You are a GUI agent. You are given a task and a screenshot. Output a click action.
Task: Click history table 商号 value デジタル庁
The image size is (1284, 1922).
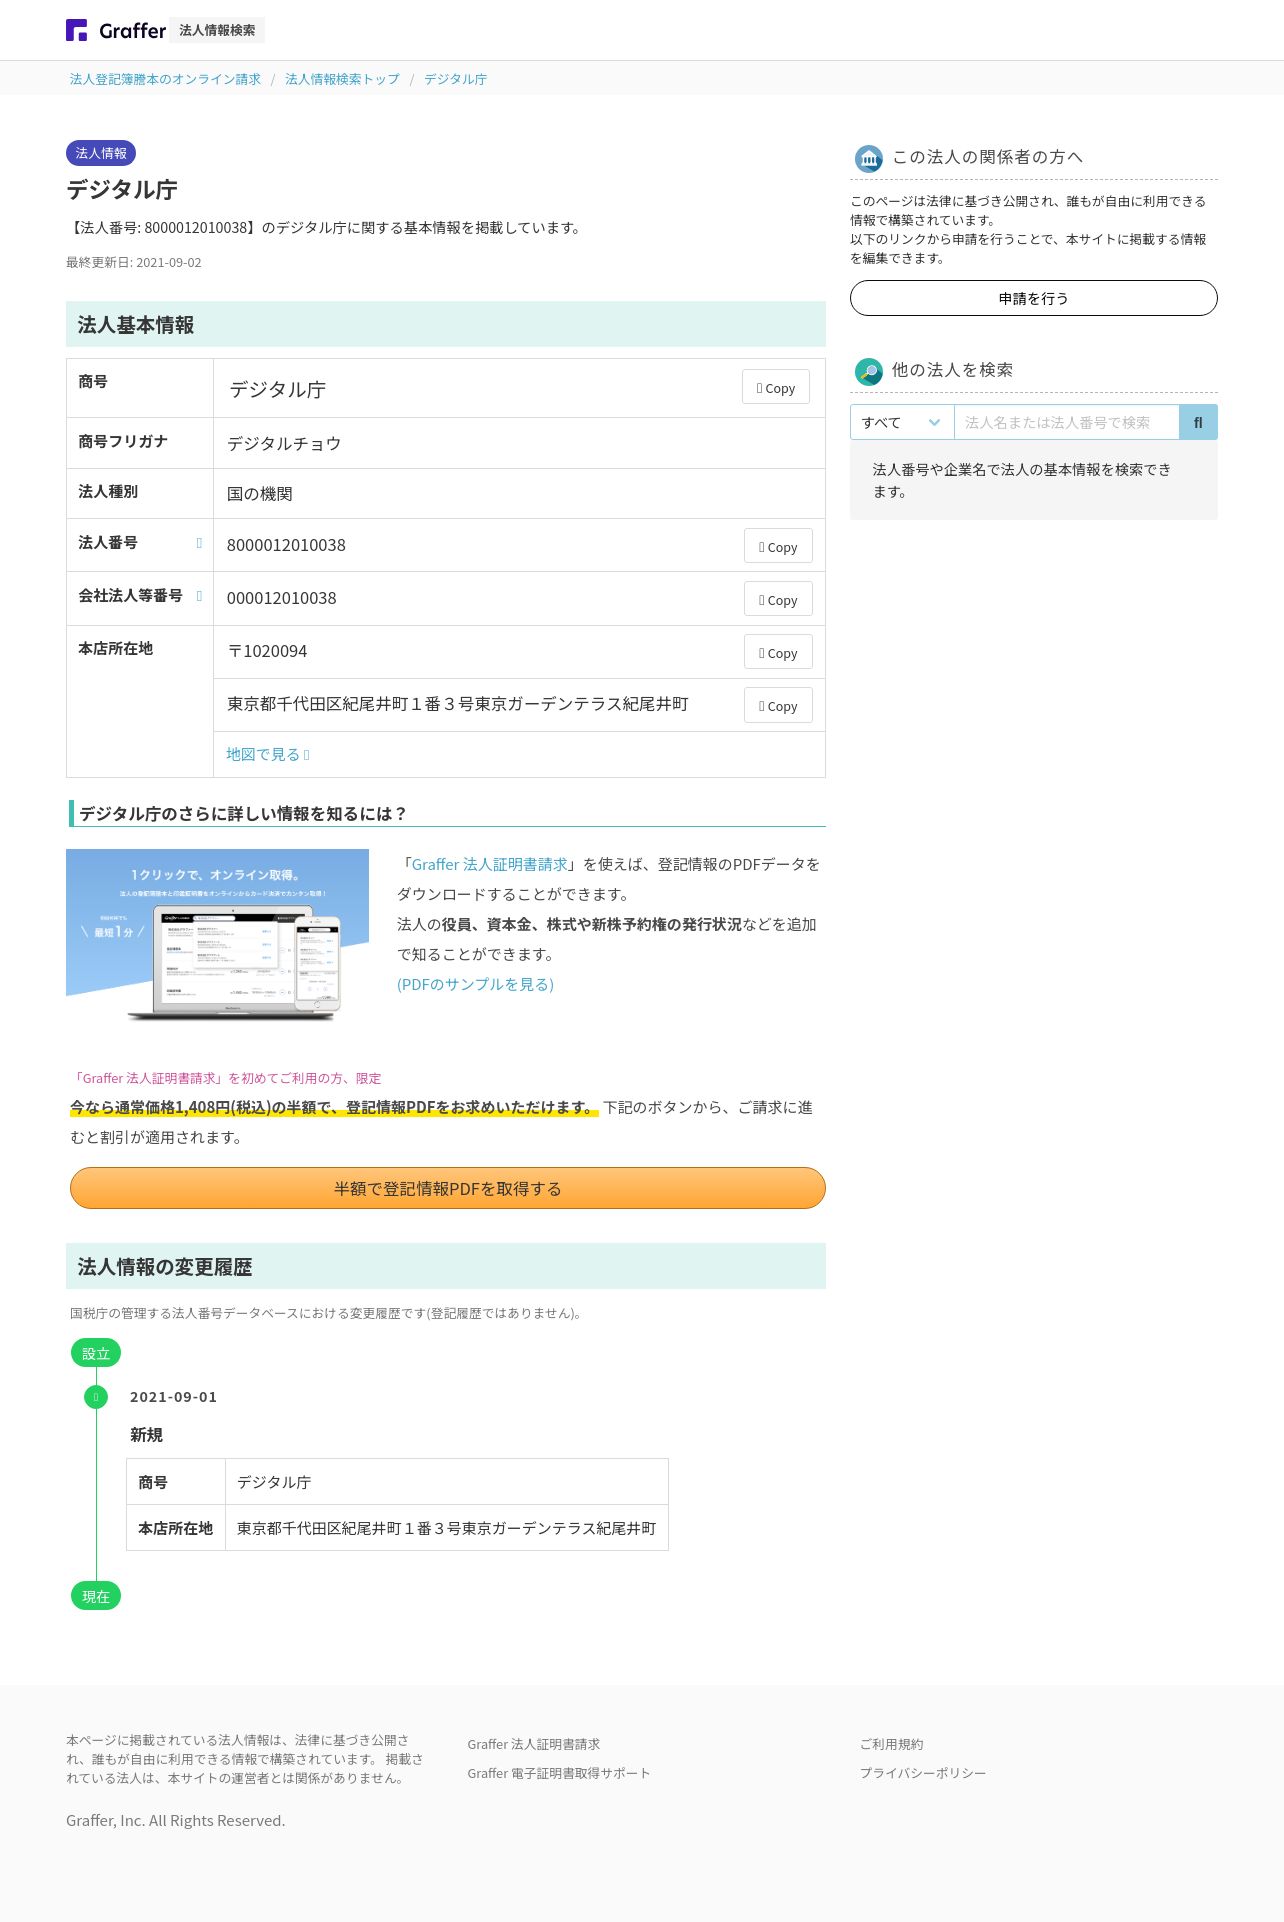pyautogui.click(x=274, y=1482)
